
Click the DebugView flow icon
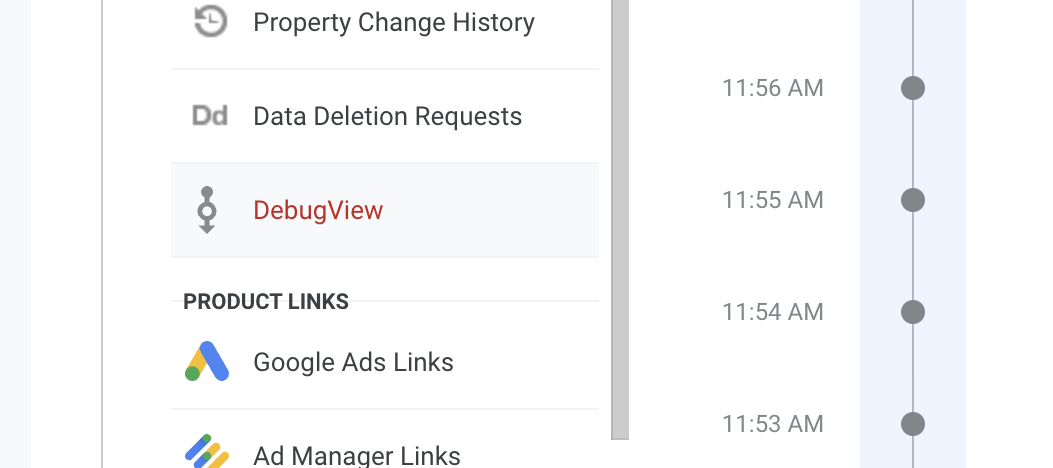pos(207,210)
